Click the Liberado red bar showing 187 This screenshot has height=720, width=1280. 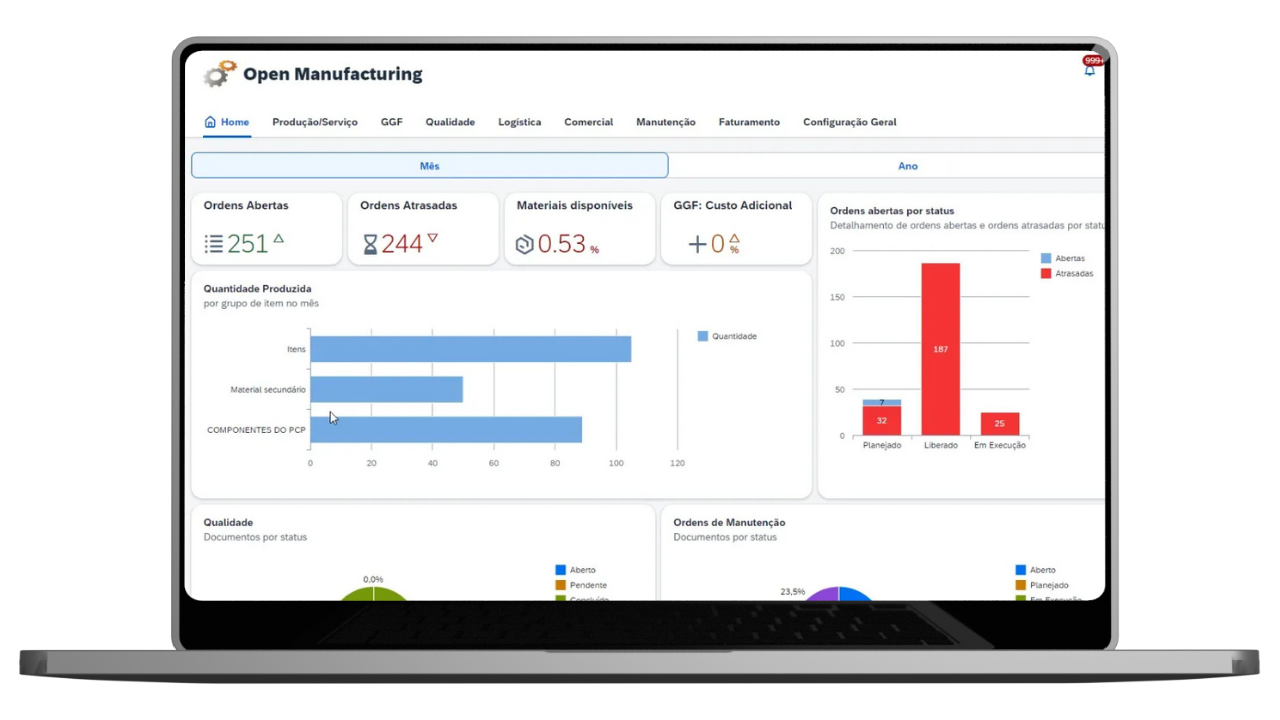pyautogui.click(x=940, y=349)
